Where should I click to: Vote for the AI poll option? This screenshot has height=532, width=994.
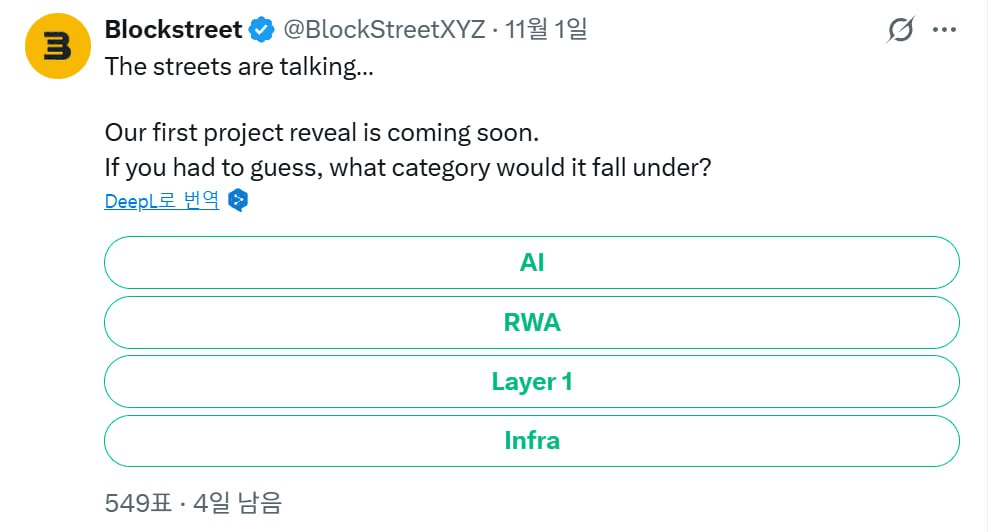(531, 263)
